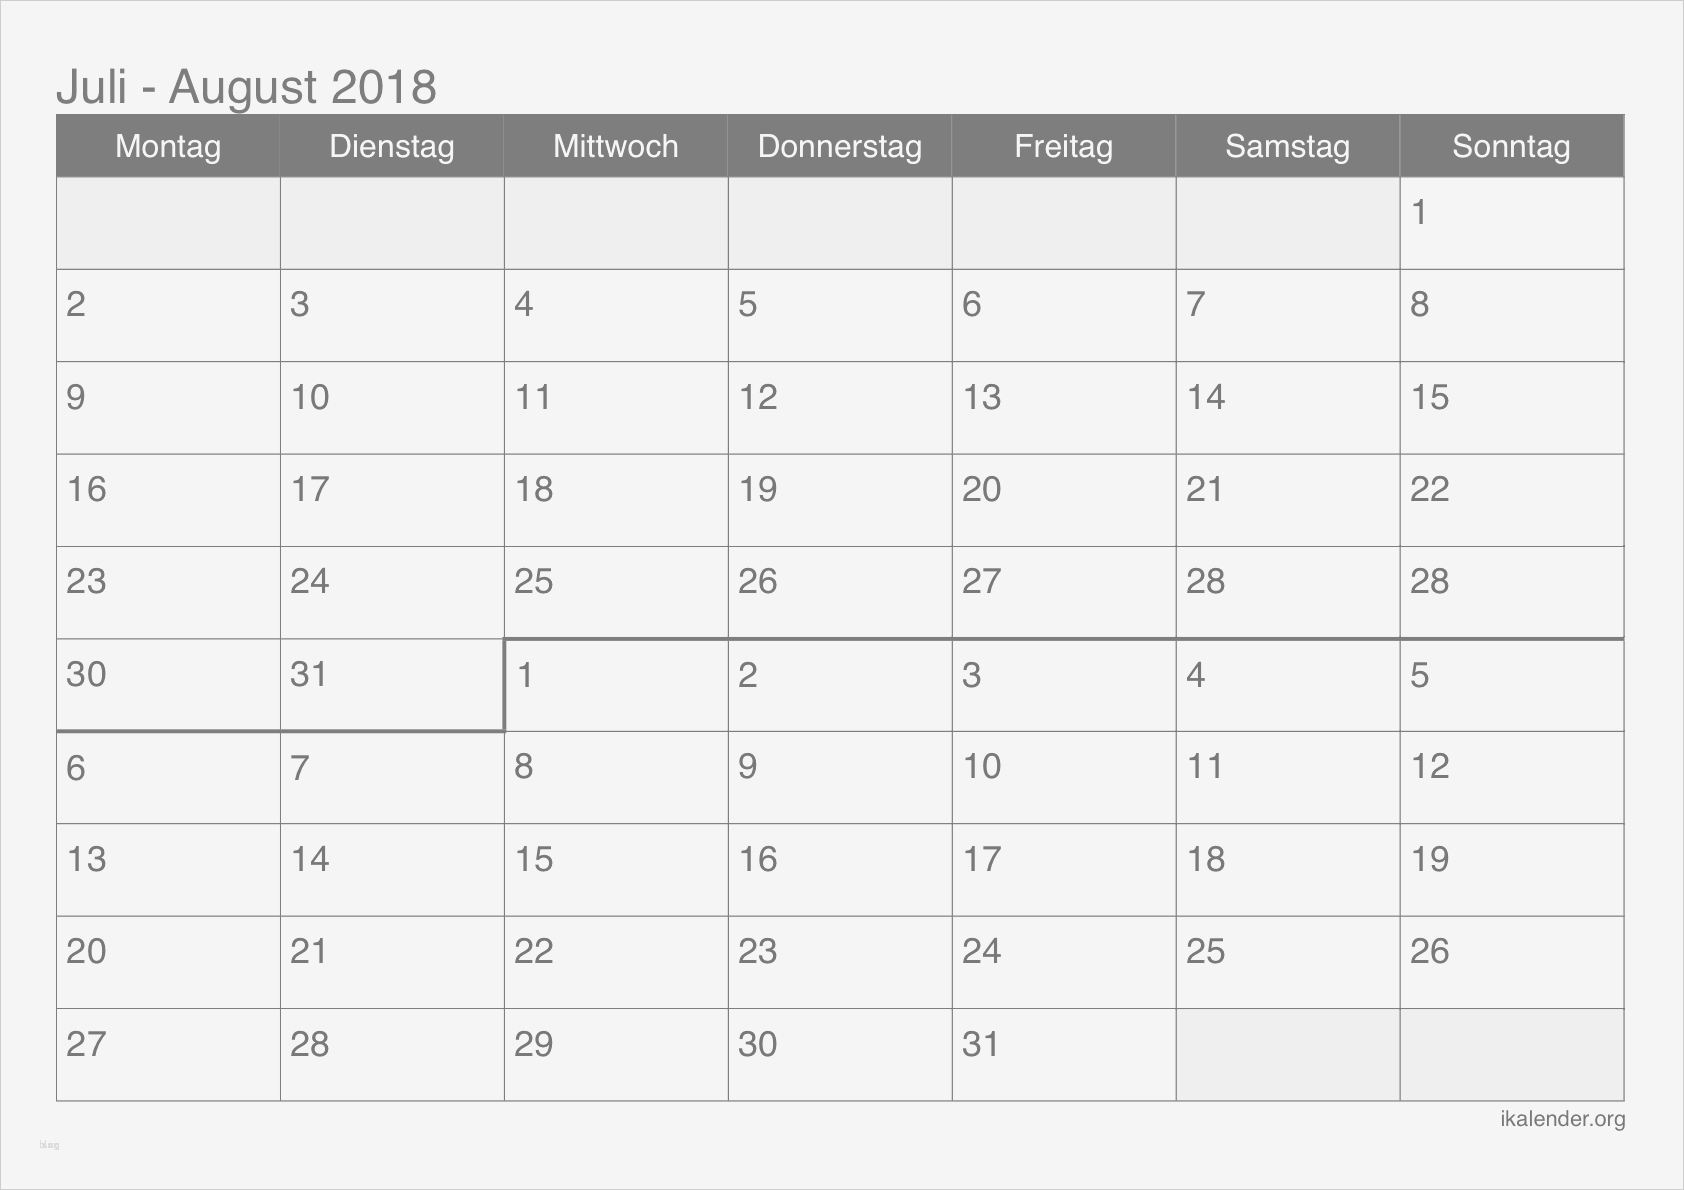Select the Dienstag column header
1684x1190 pixels.
(x=392, y=147)
